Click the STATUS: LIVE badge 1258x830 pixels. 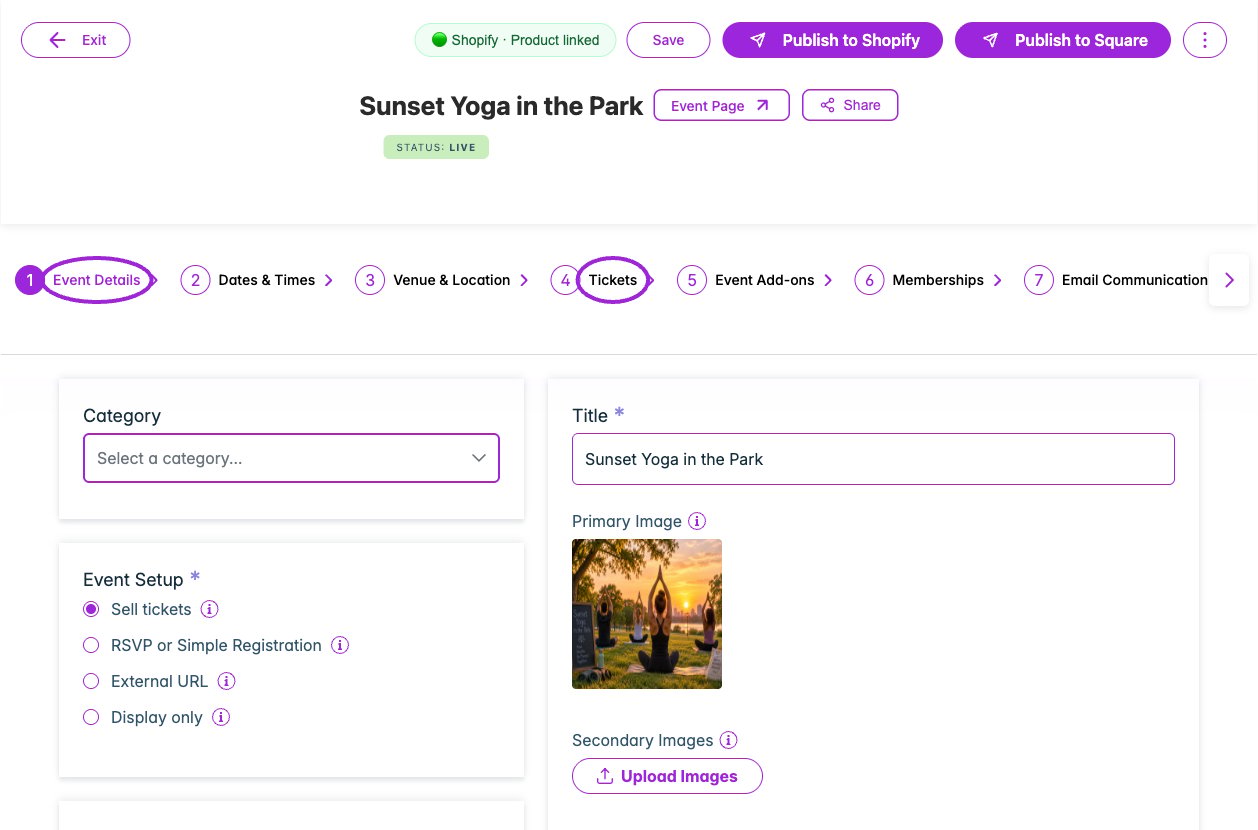tap(436, 147)
